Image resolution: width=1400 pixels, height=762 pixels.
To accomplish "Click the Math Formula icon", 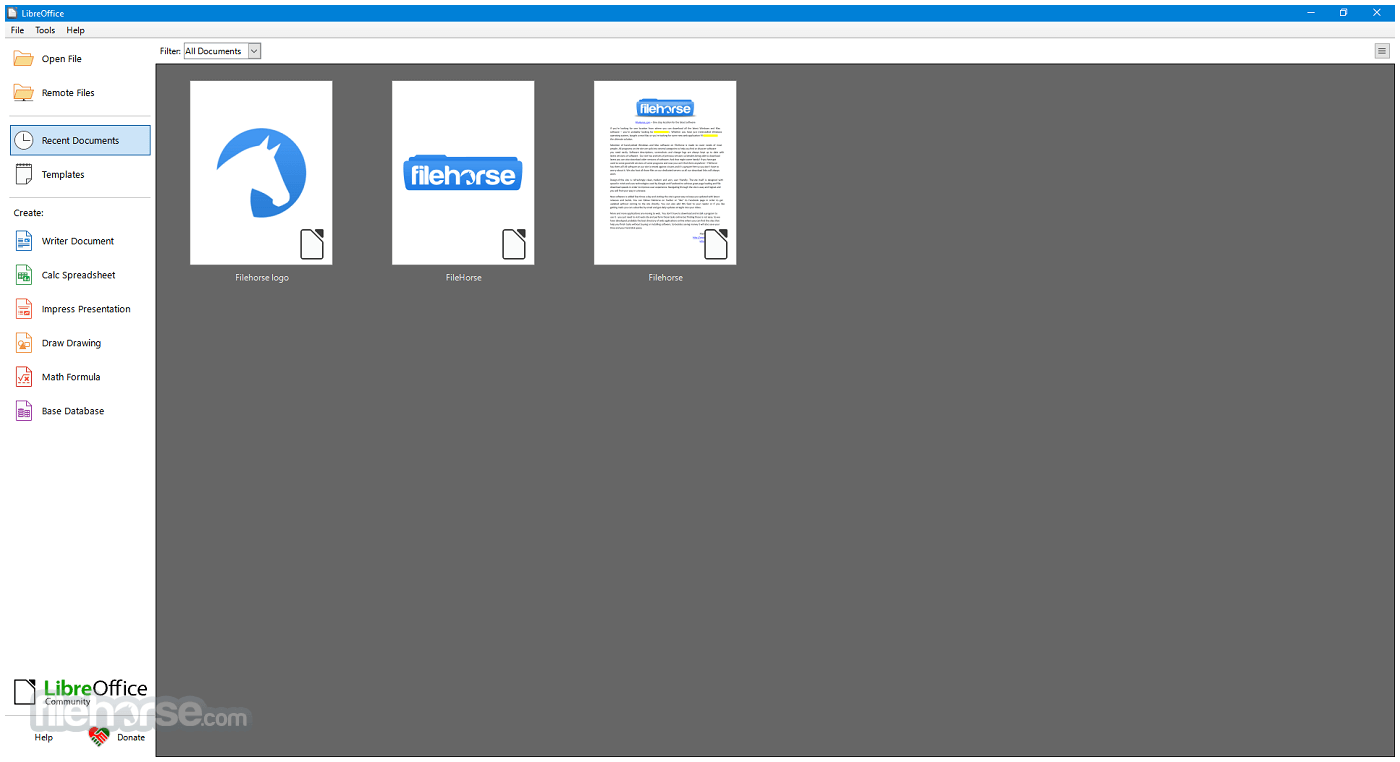I will coord(23,377).
